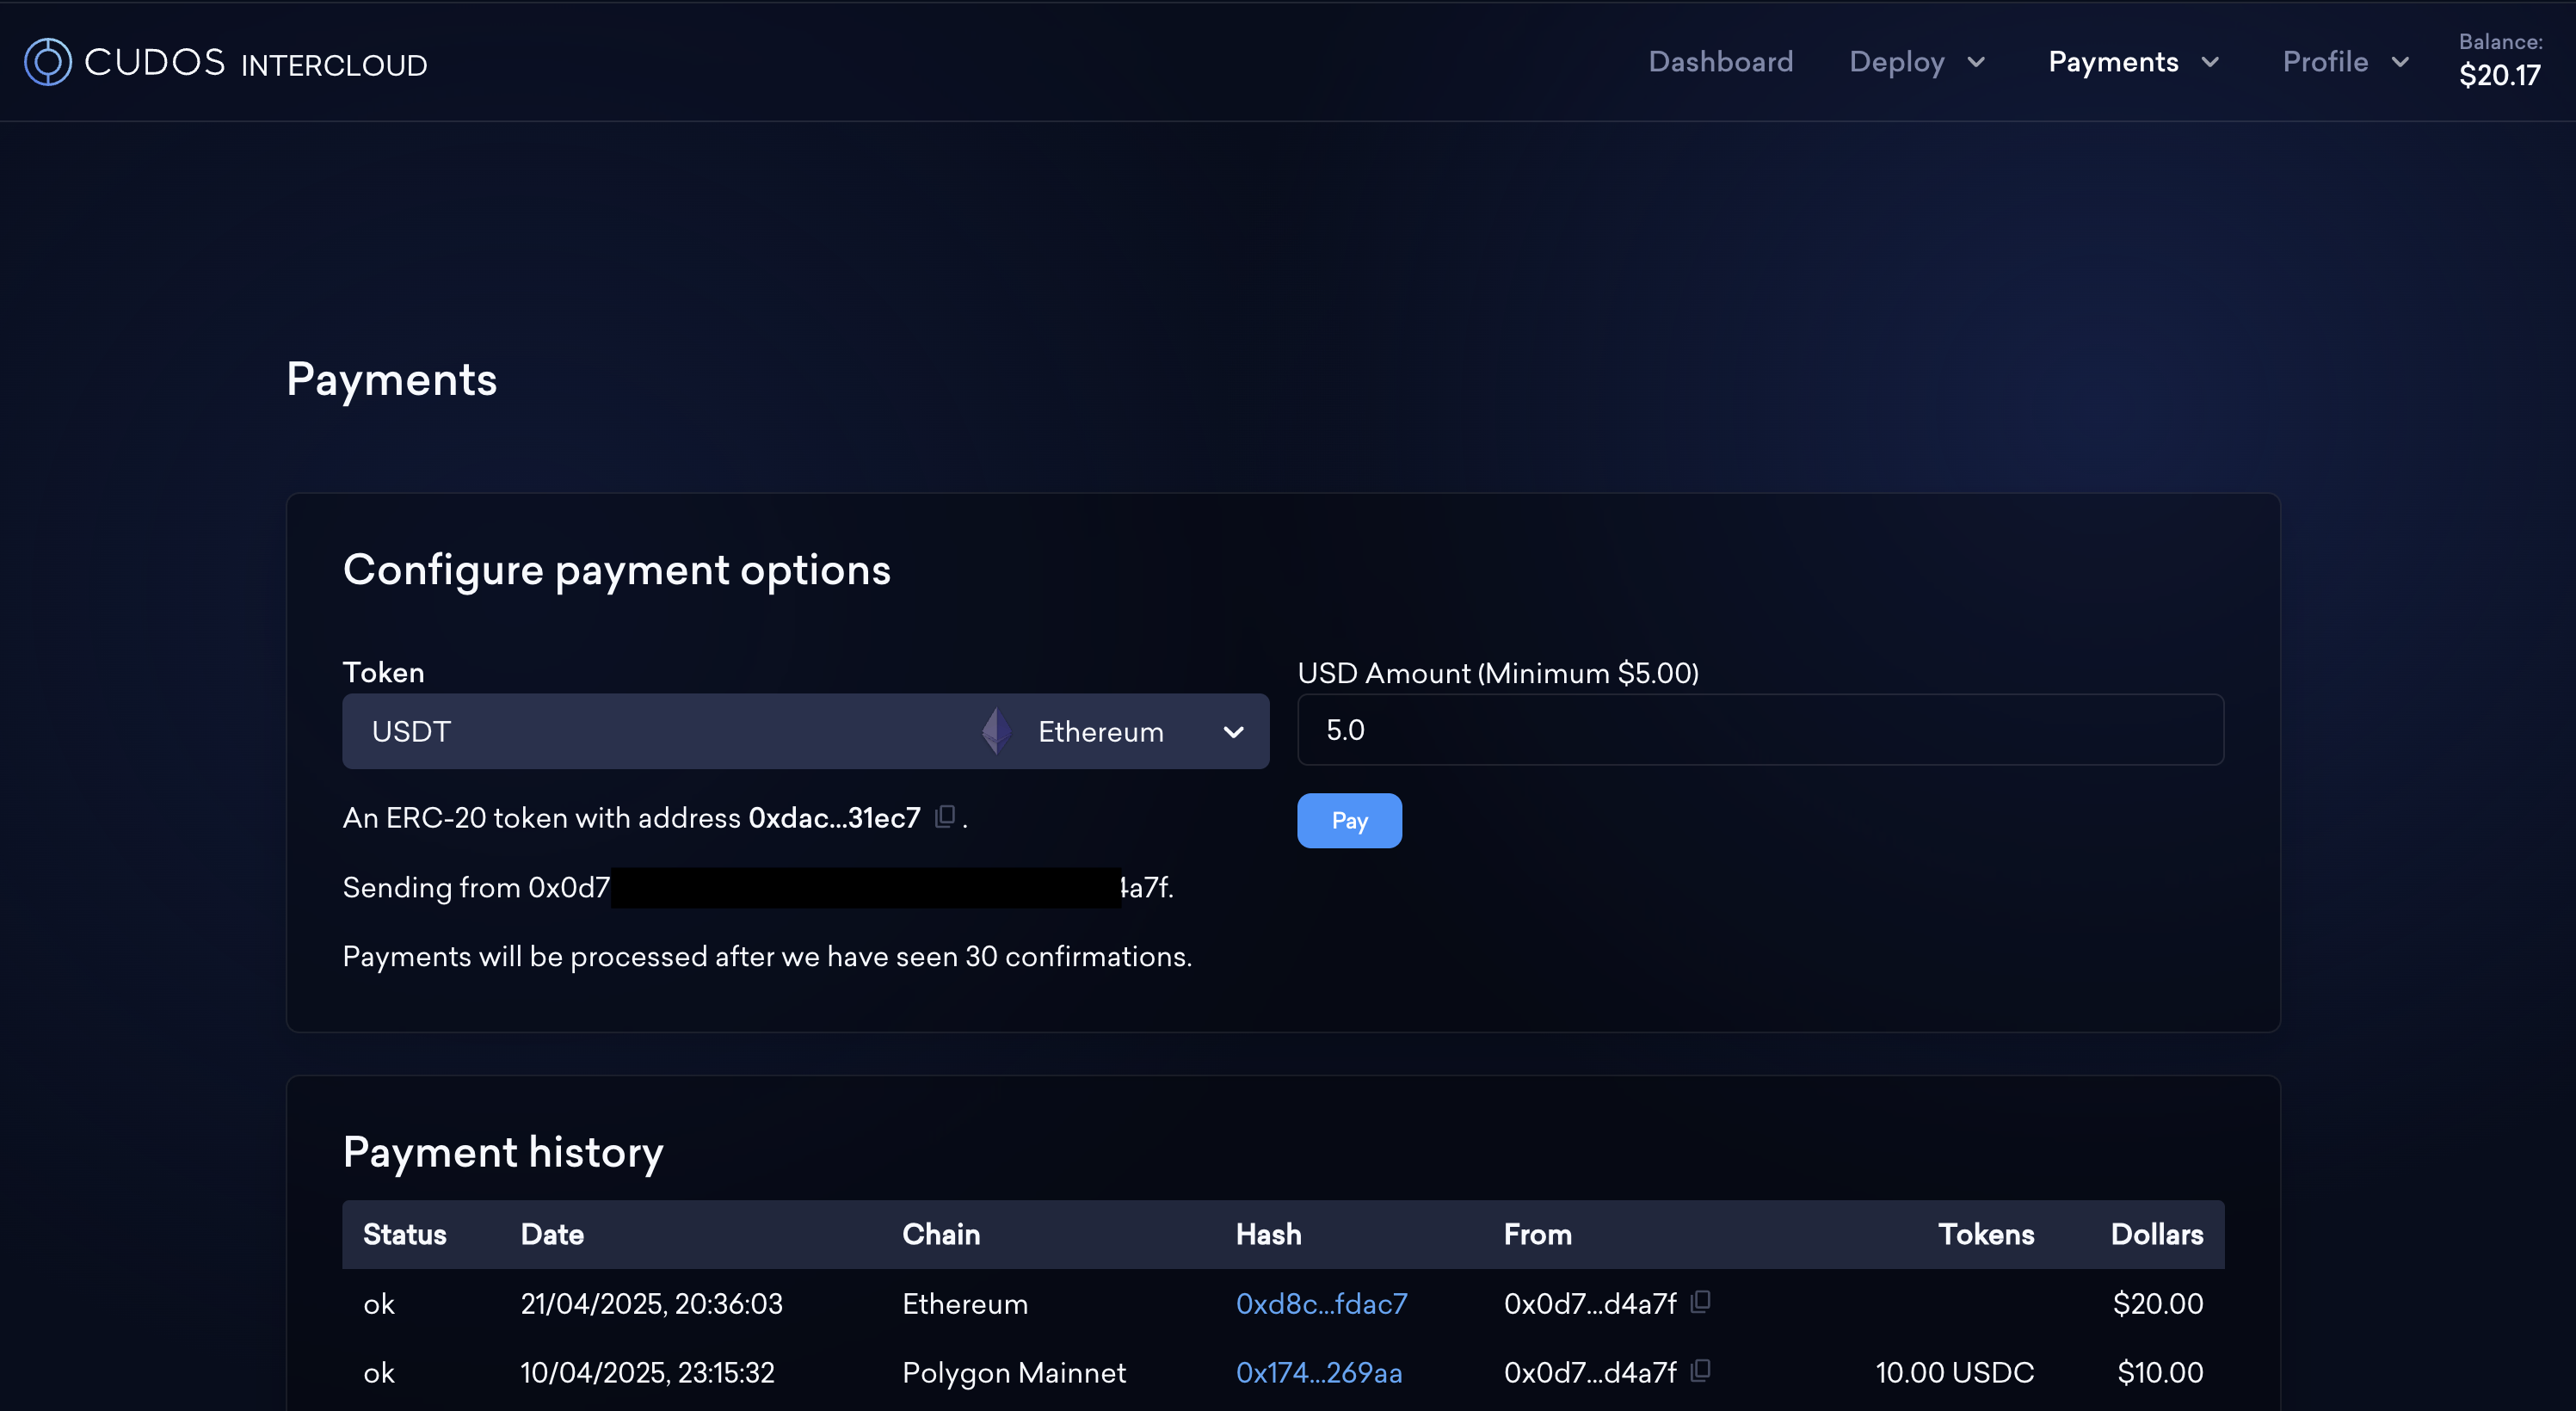This screenshot has height=1411, width=2576.
Task: Open the Token USDT Ethereum dropdown
Action: pyautogui.click(x=805, y=731)
